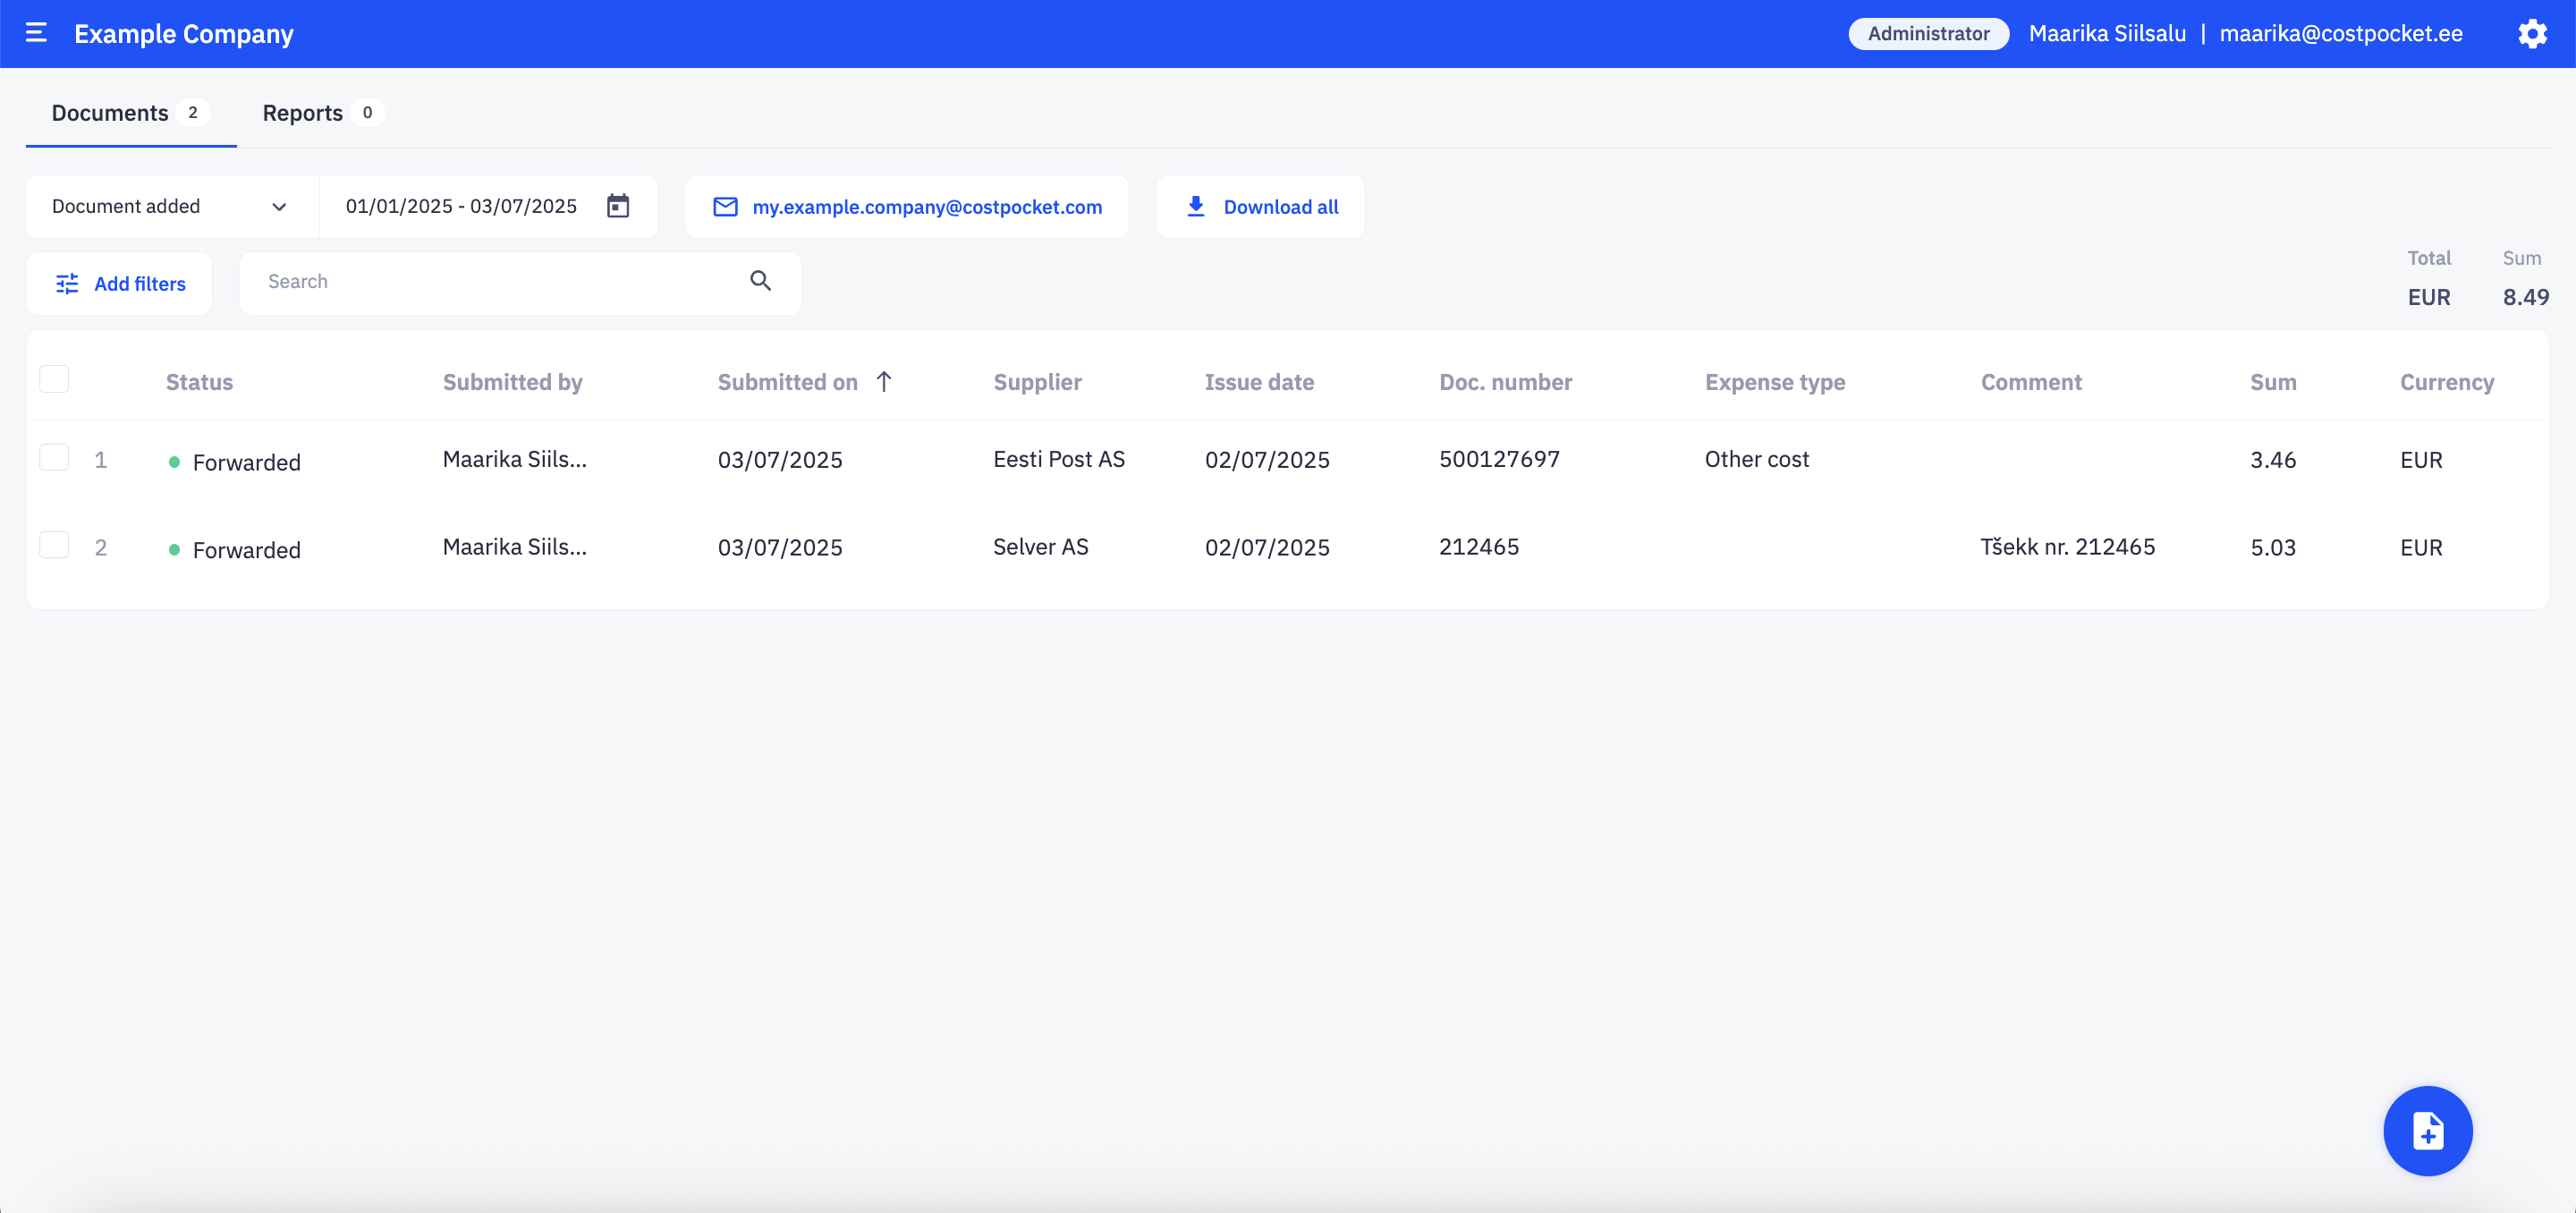Screen dimensions: 2576x1213
Task: Focus the Search input field
Action: tap(520, 282)
